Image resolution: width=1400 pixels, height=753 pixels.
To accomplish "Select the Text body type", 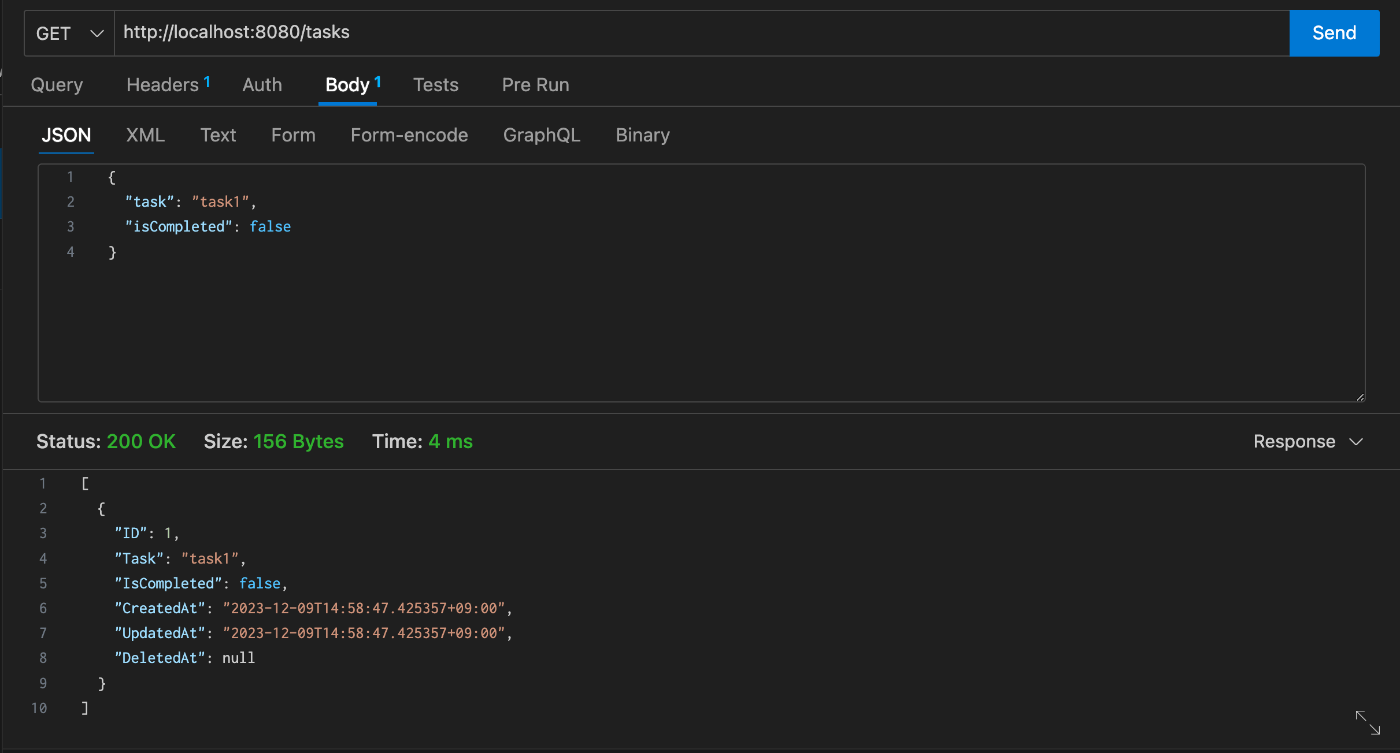I will (x=218, y=135).
